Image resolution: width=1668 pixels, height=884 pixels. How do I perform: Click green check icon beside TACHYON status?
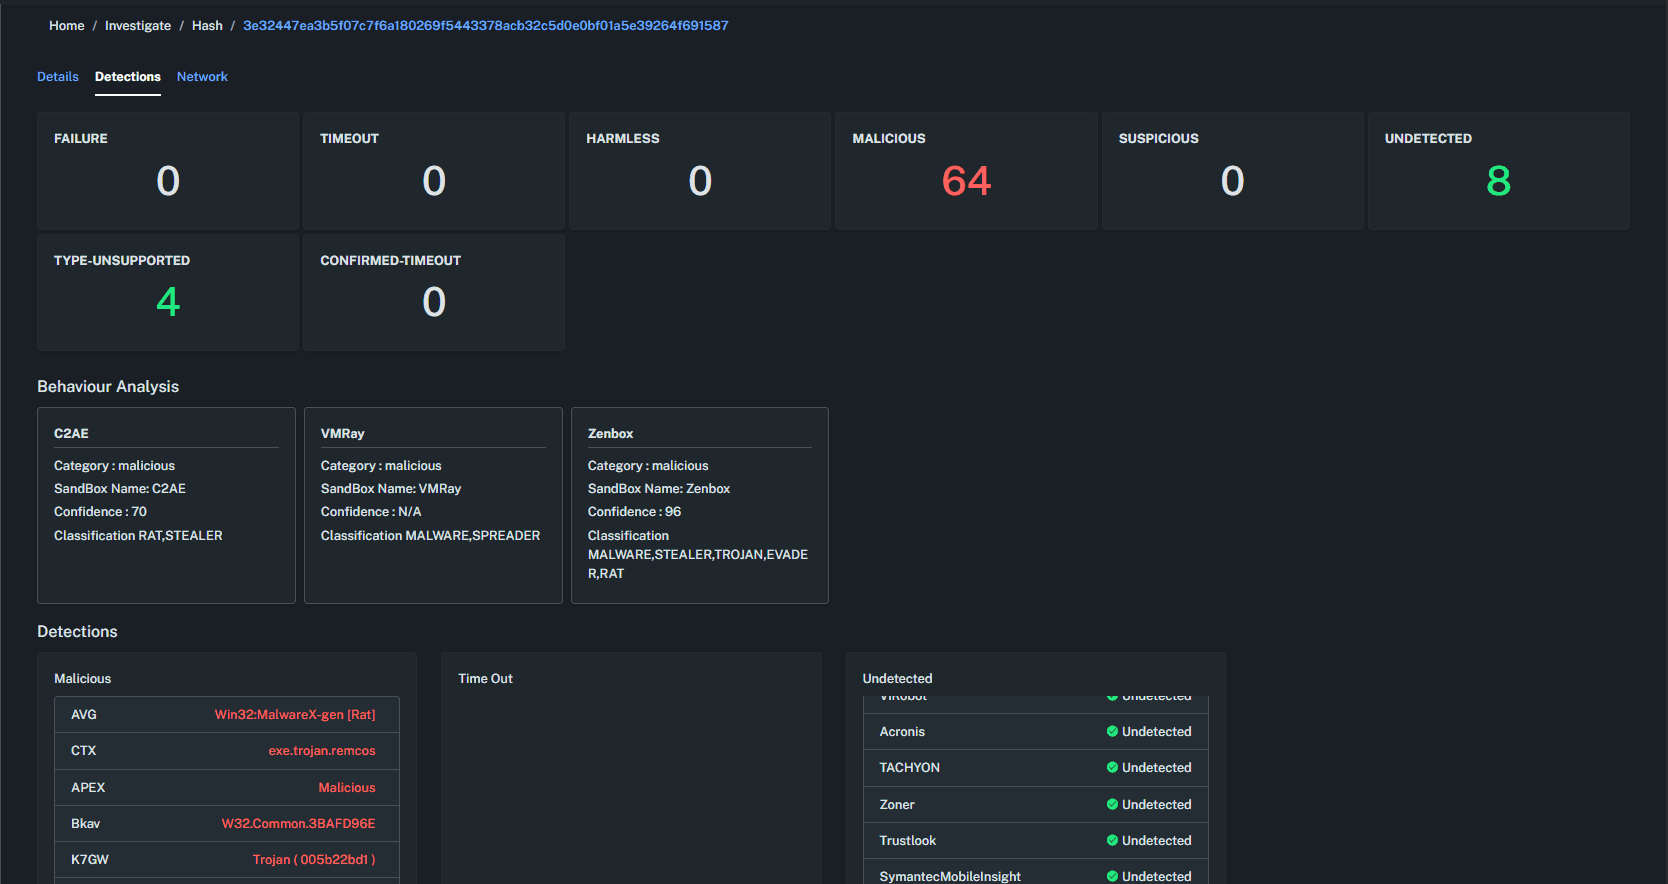(x=1112, y=768)
